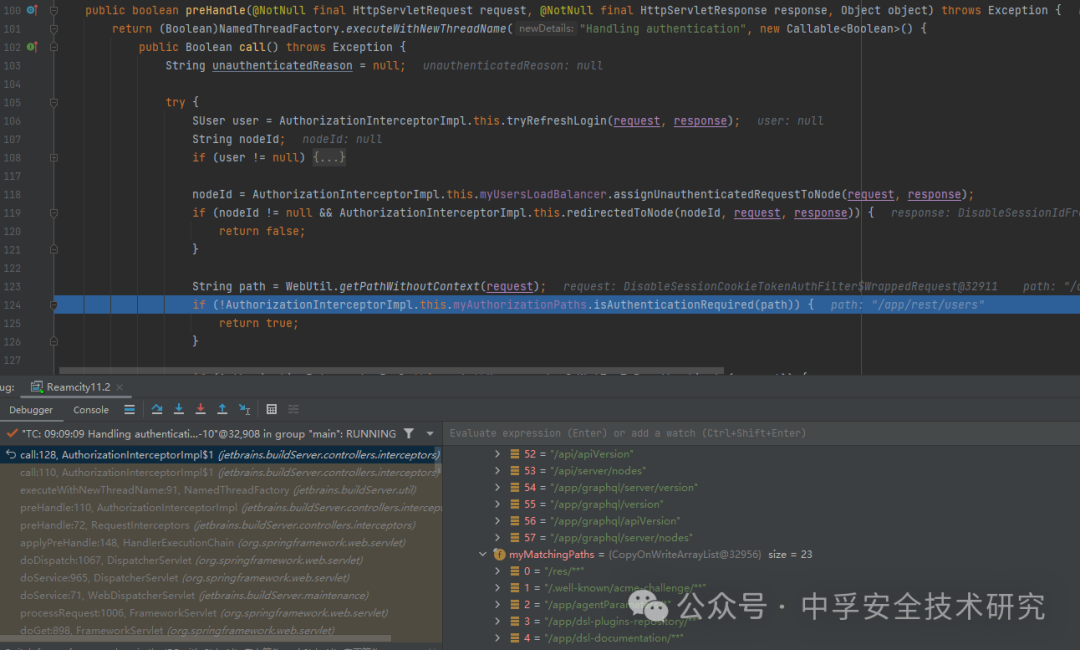The height and width of the screenshot is (650, 1080).
Task: Click the Step Over debugger icon
Action: (157, 409)
